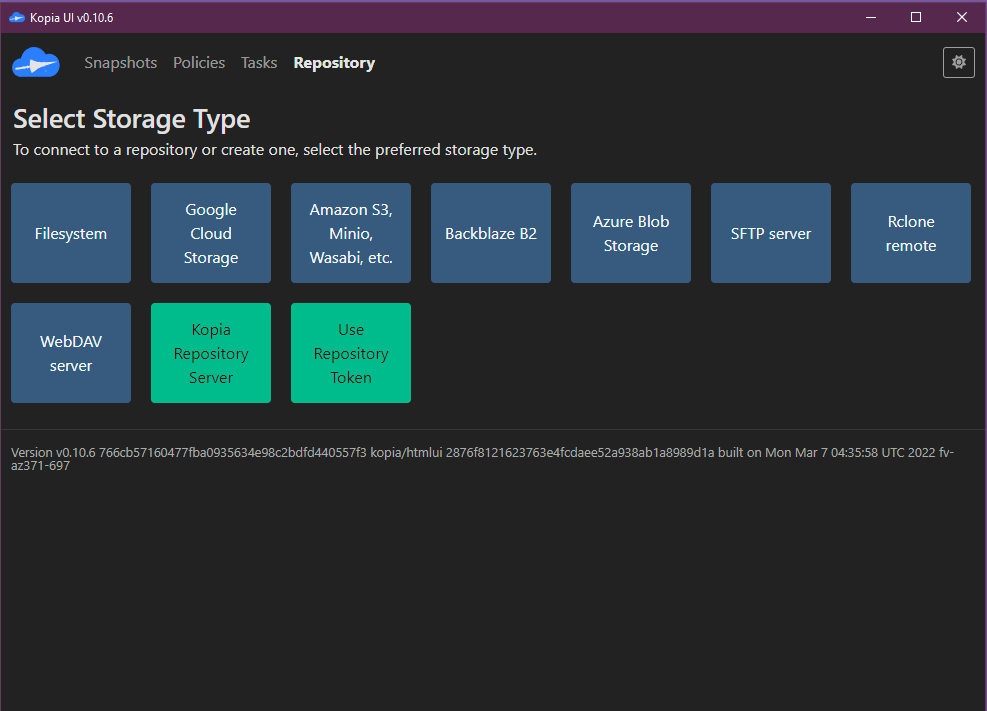
Task: Select the Repository tab
Action: pos(334,63)
